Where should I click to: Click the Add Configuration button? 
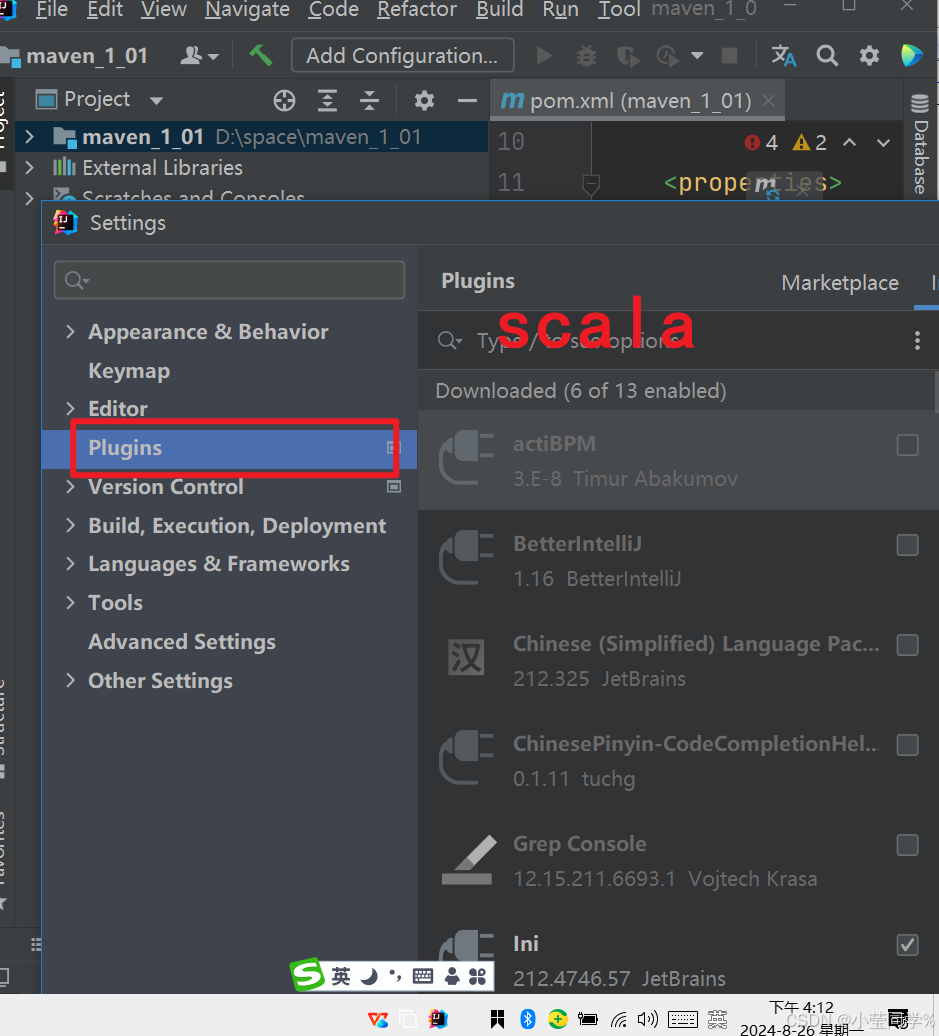[x=402, y=55]
